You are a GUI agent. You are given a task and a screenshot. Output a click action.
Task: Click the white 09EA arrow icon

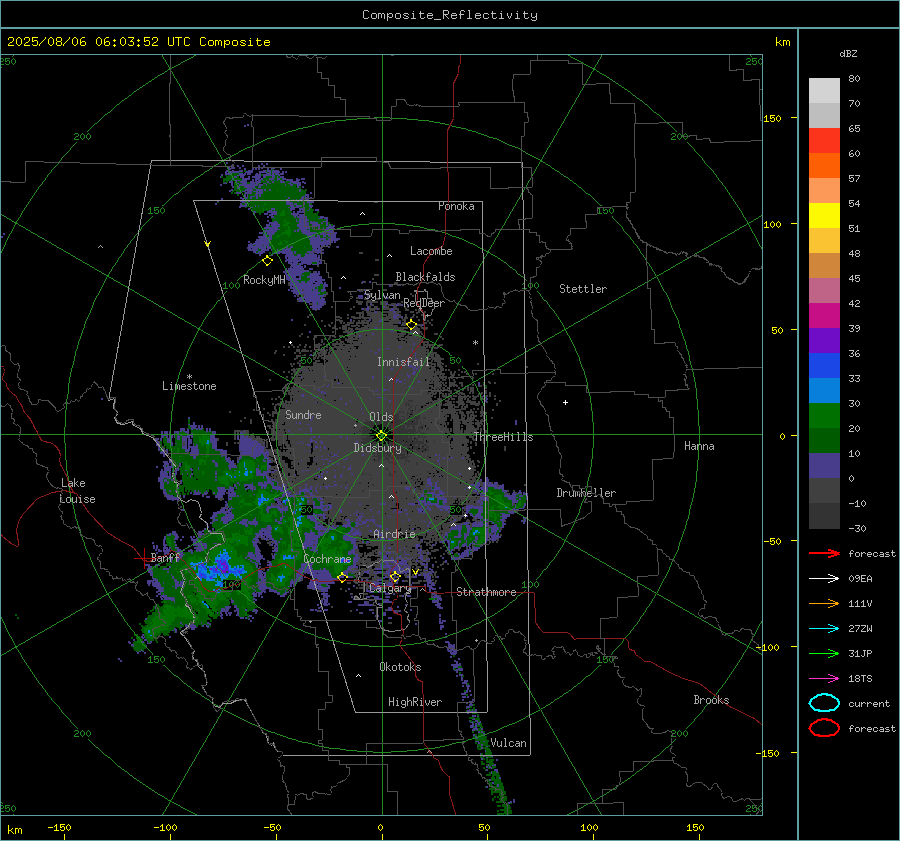(x=824, y=578)
